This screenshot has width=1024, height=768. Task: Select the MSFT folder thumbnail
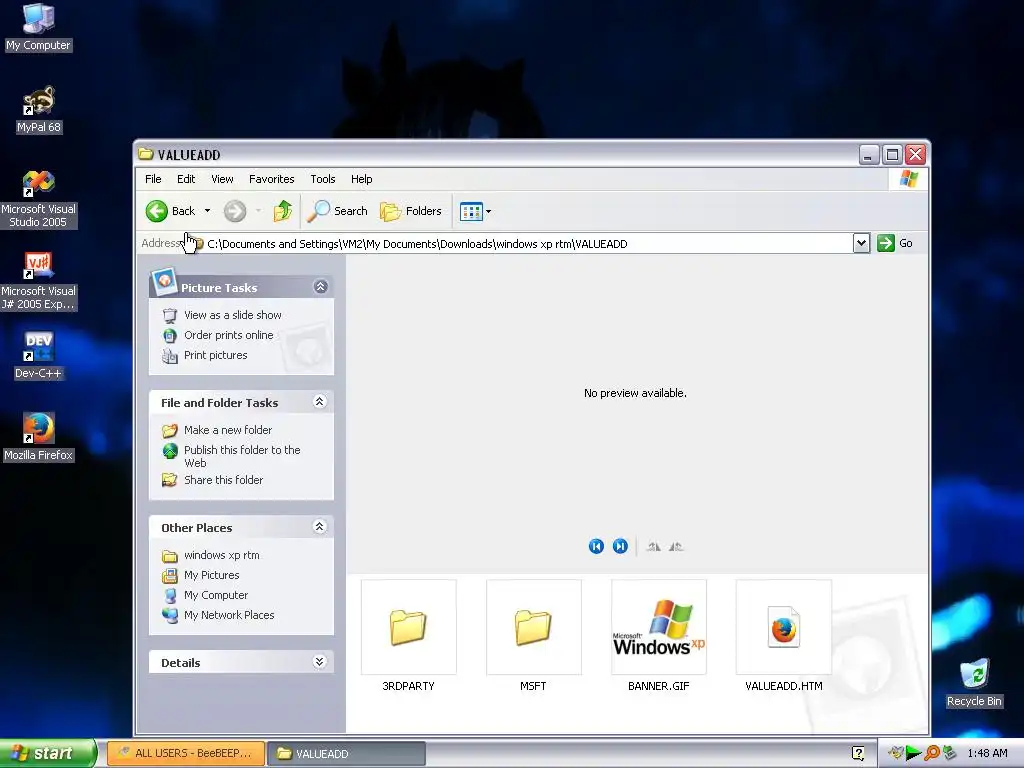coord(534,635)
